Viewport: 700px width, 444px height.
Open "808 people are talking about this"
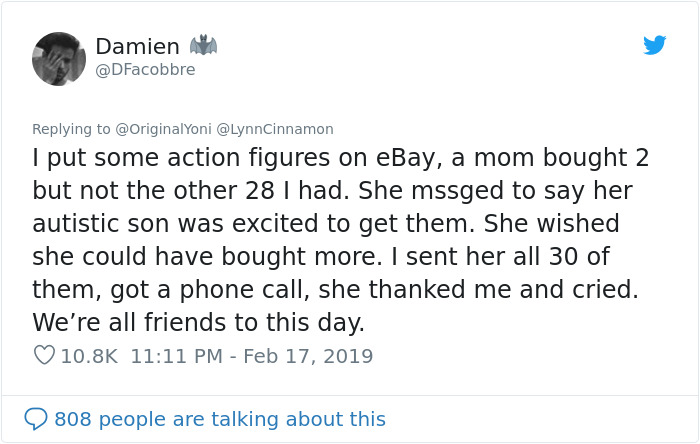tap(219, 419)
